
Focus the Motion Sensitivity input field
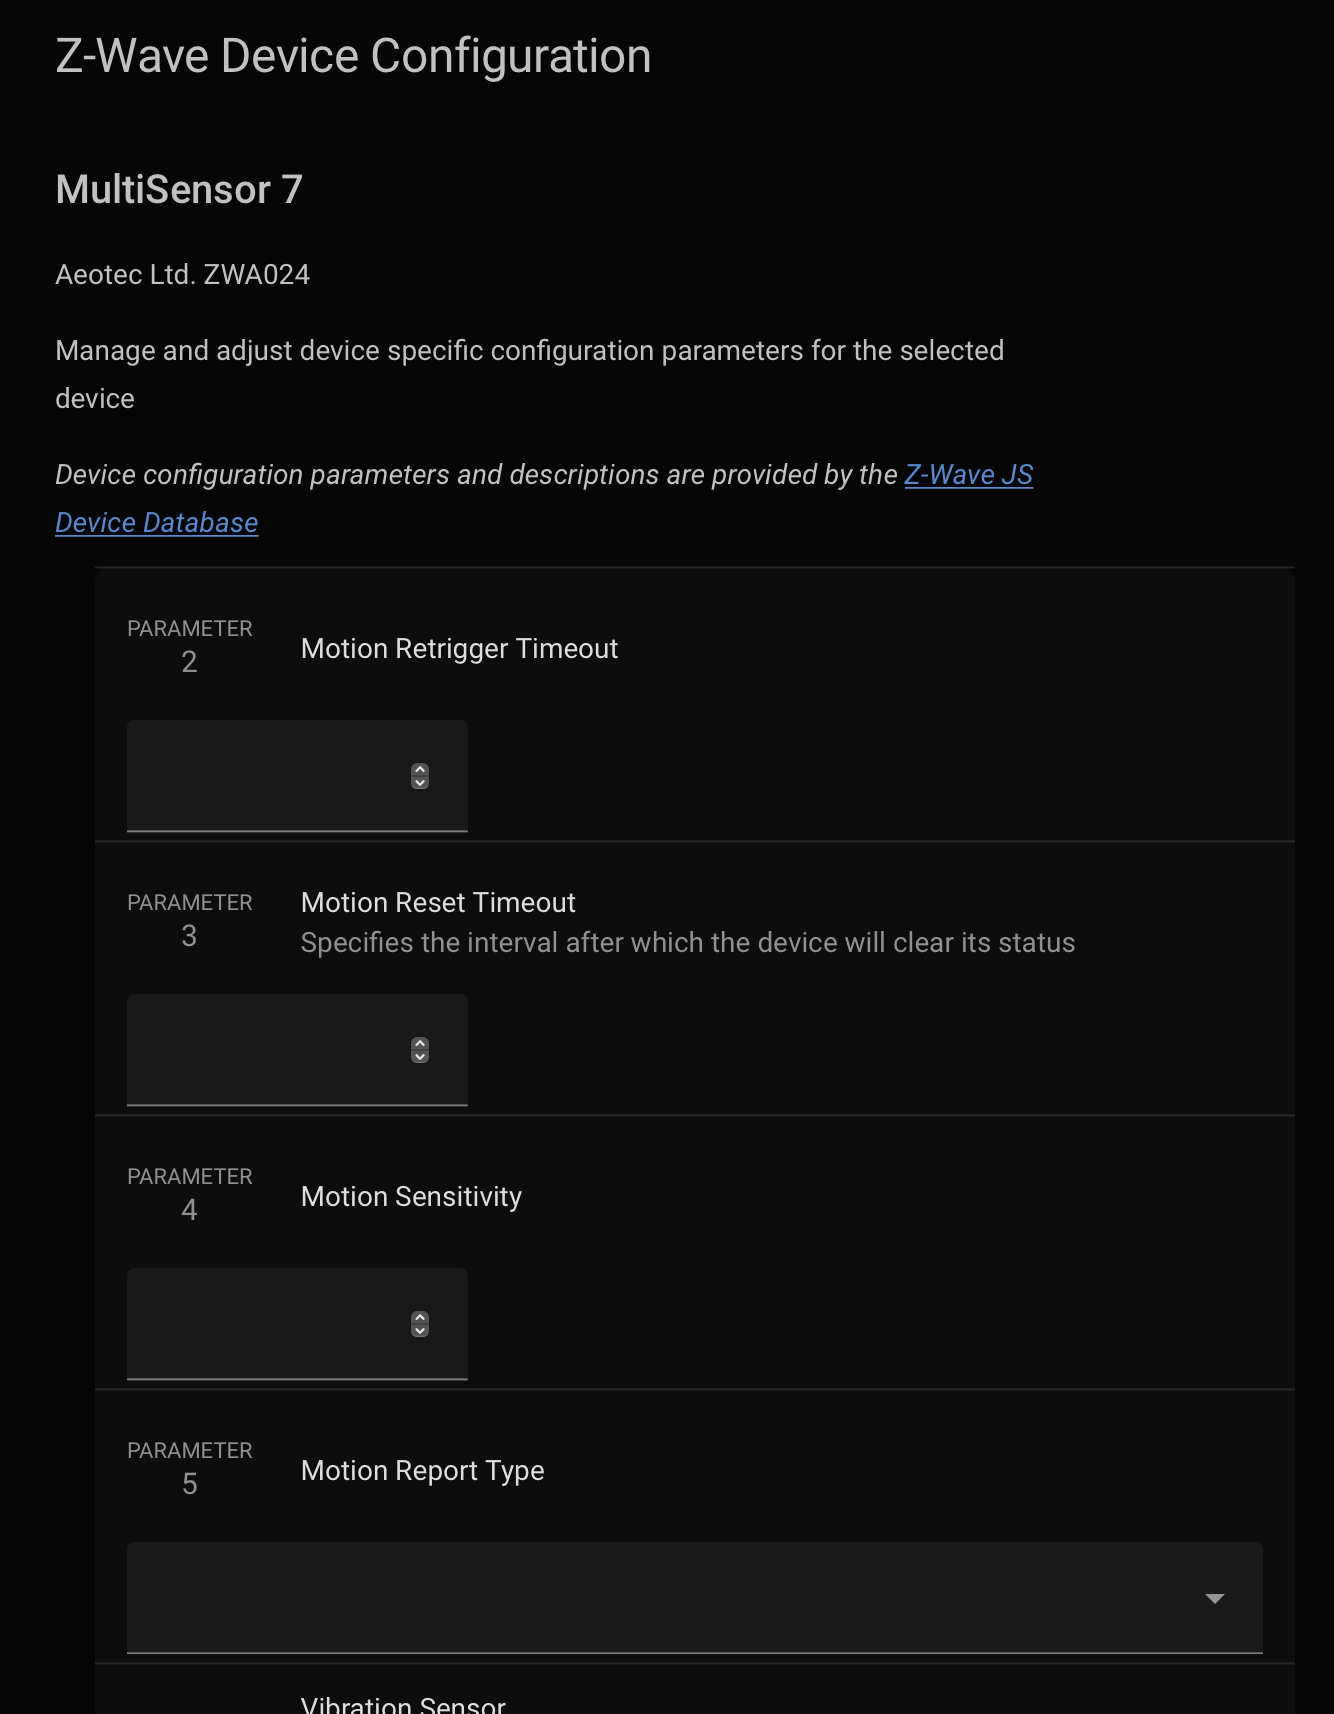point(297,1324)
